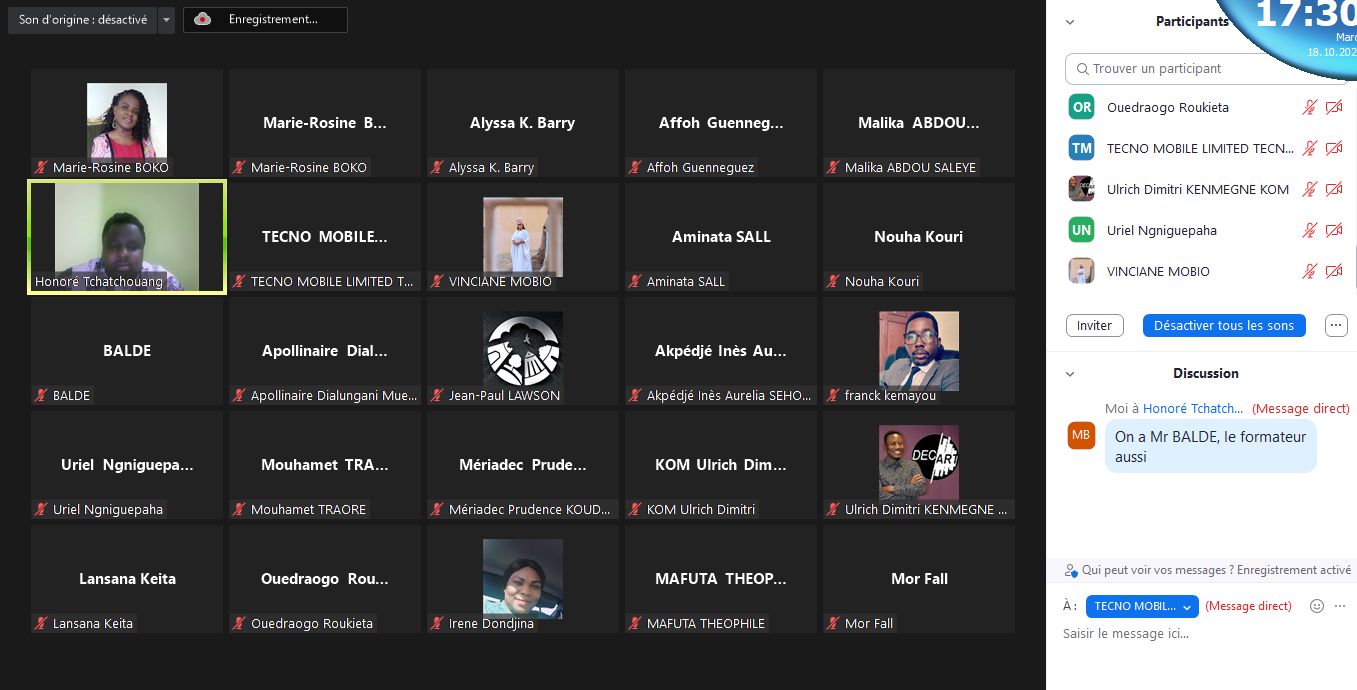Click the TM avatar for TECNO MOBILE LIMITED
1357x690 pixels.
click(x=1081, y=148)
